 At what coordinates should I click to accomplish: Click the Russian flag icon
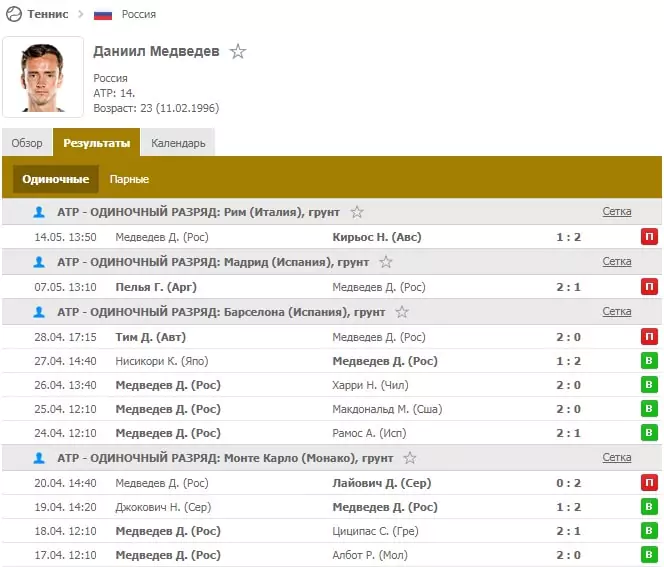[x=103, y=15]
